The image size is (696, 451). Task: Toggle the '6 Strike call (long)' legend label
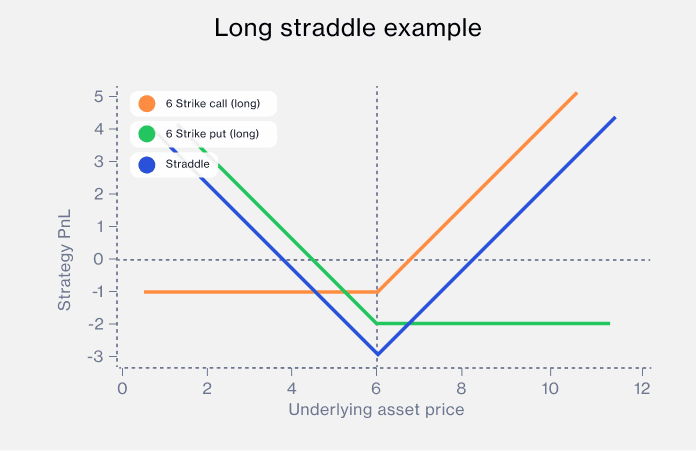click(x=206, y=104)
